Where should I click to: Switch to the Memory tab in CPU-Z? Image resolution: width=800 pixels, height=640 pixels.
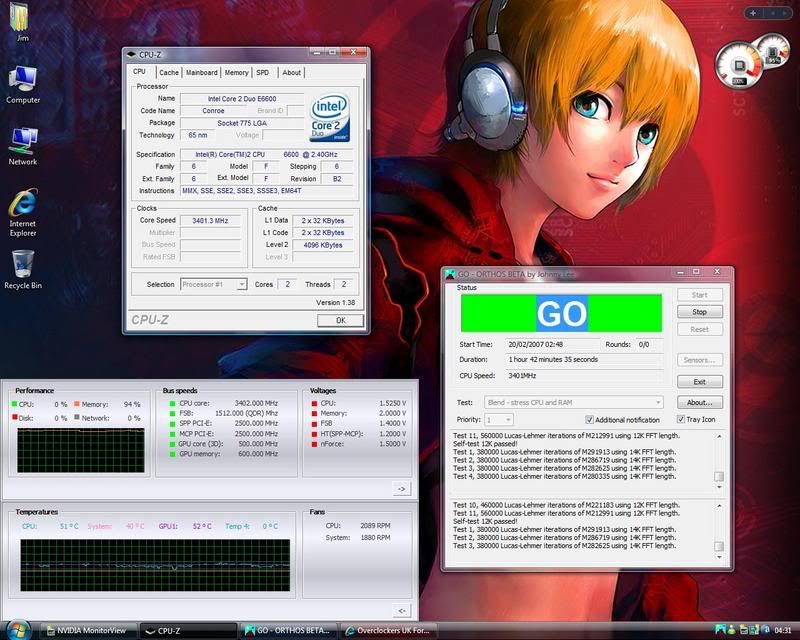pos(236,72)
